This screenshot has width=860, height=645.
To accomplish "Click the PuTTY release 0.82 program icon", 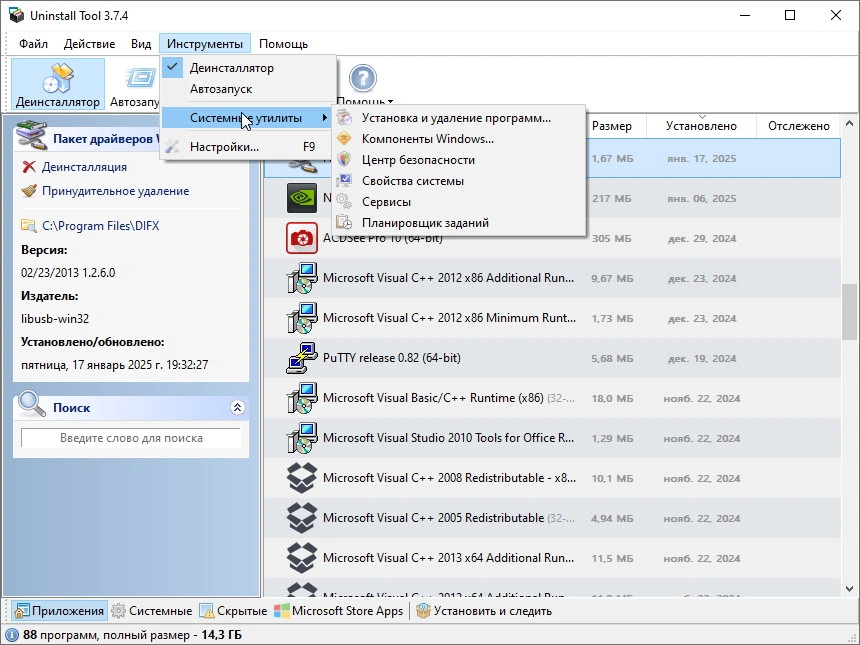I will pyautogui.click(x=302, y=358).
